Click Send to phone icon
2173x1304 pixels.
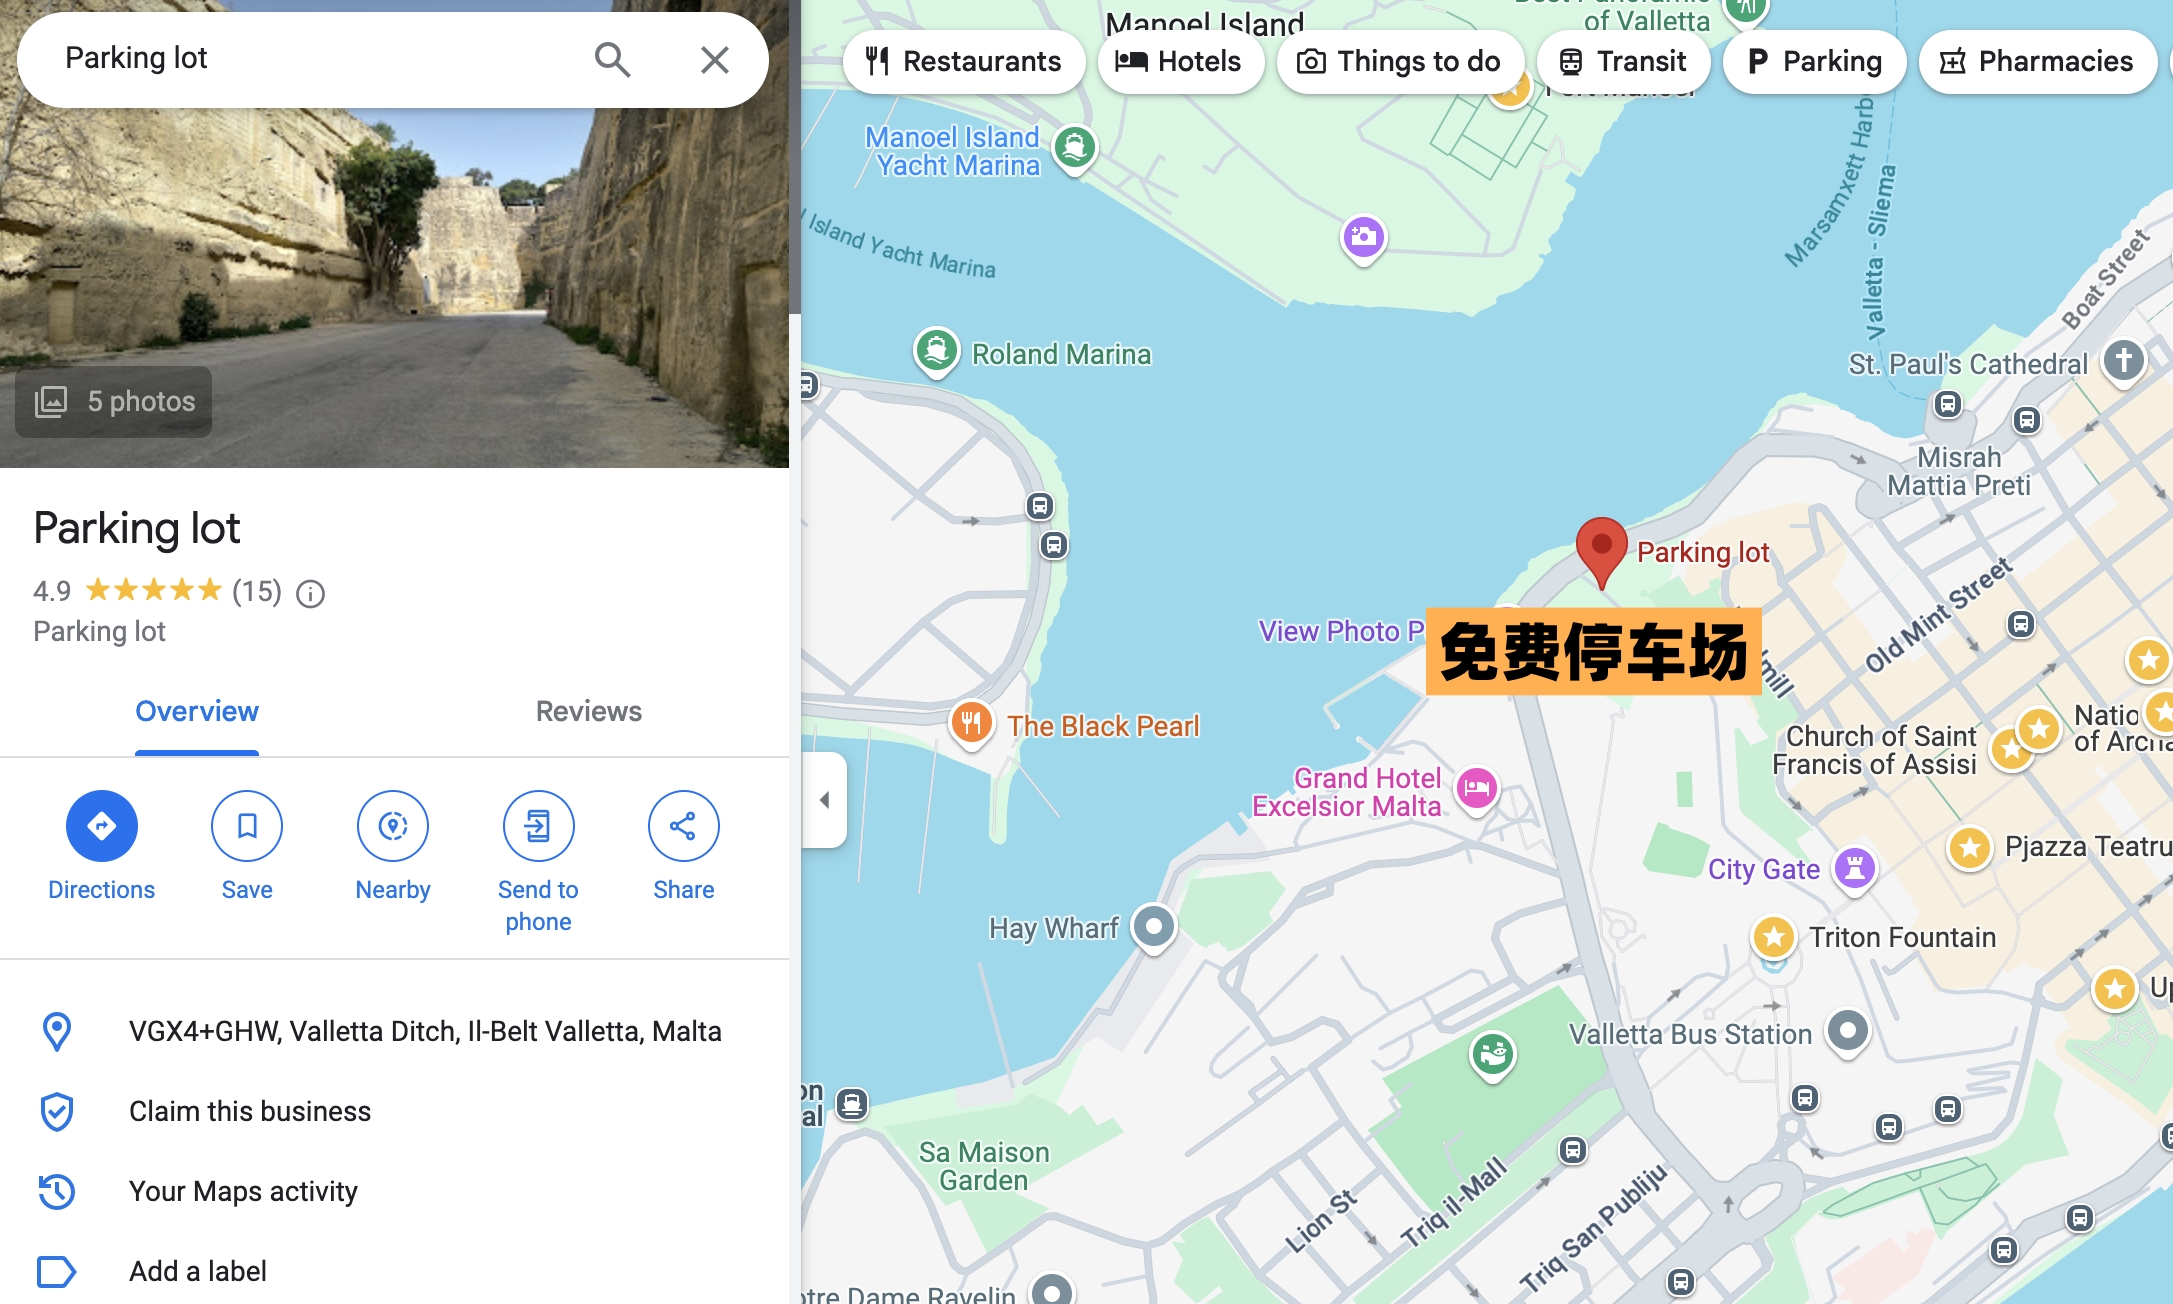(538, 826)
